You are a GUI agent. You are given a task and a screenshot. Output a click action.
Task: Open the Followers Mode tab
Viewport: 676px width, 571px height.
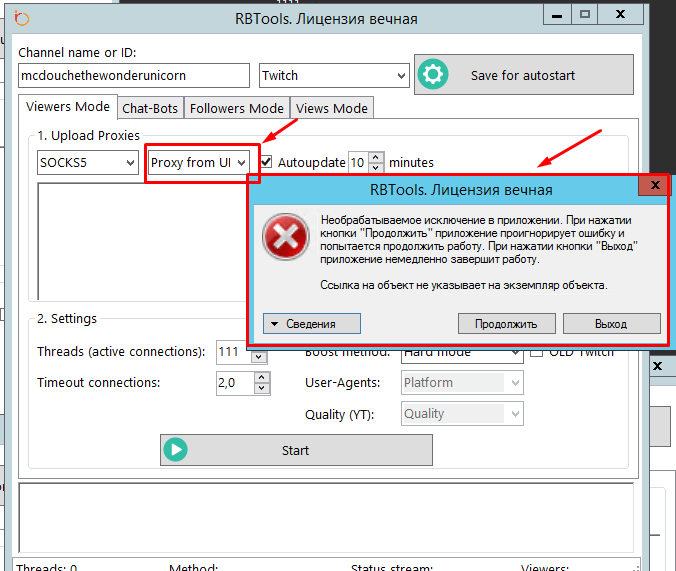tap(237, 108)
